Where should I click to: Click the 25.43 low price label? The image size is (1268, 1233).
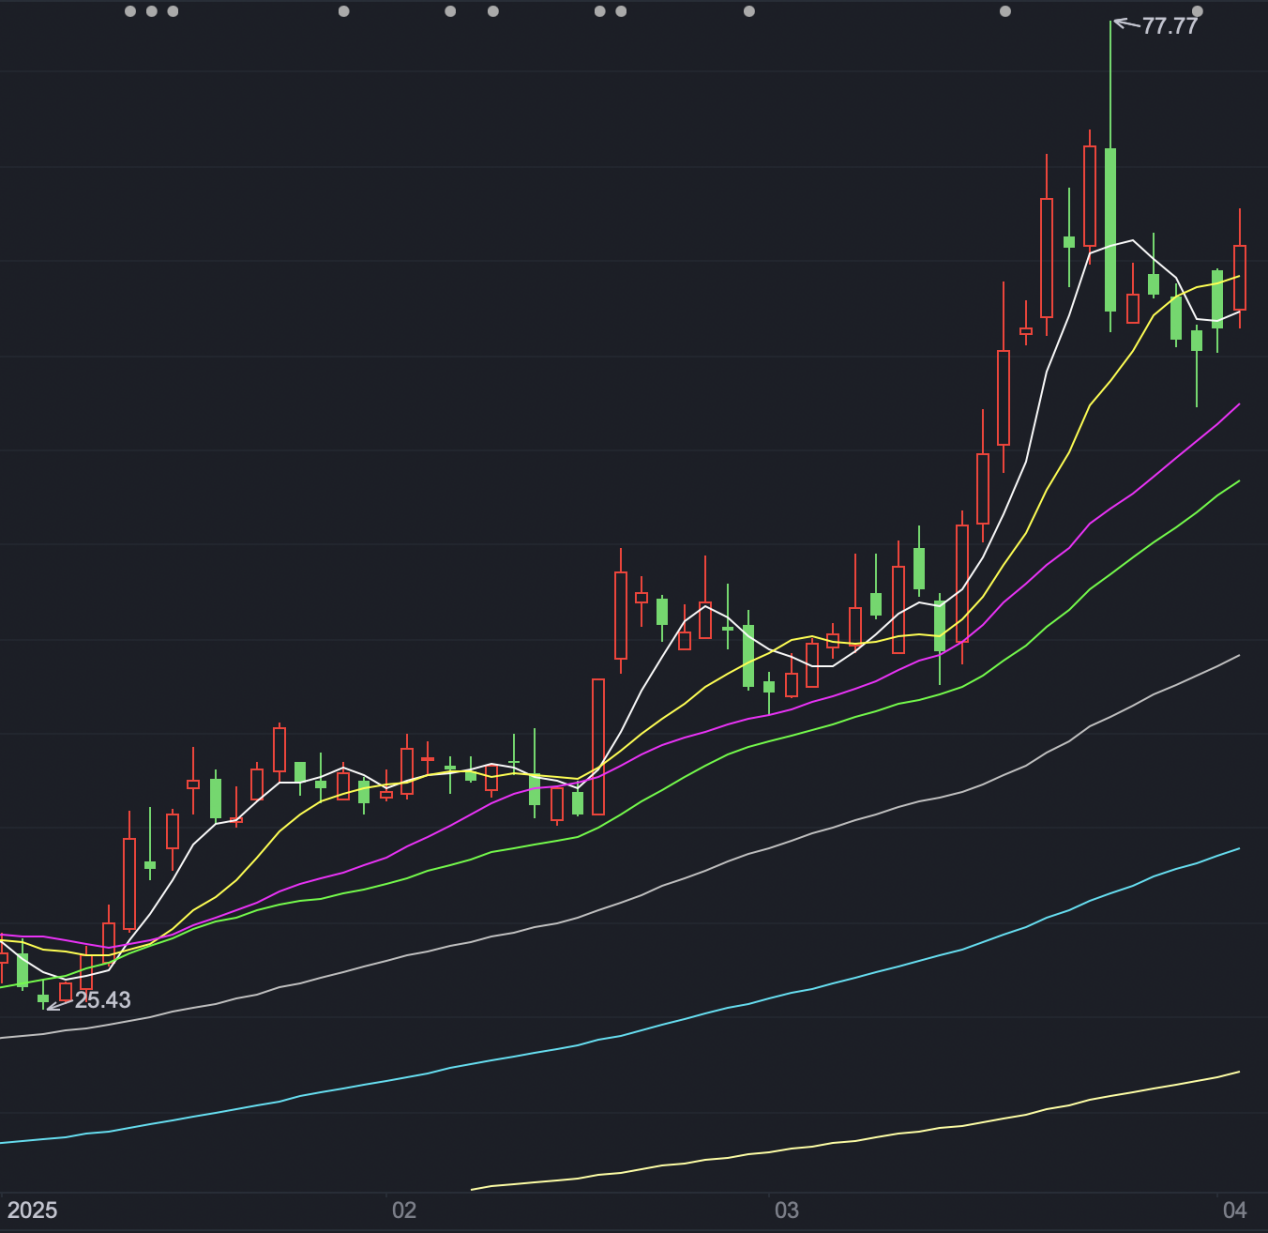[x=102, y=1000]
